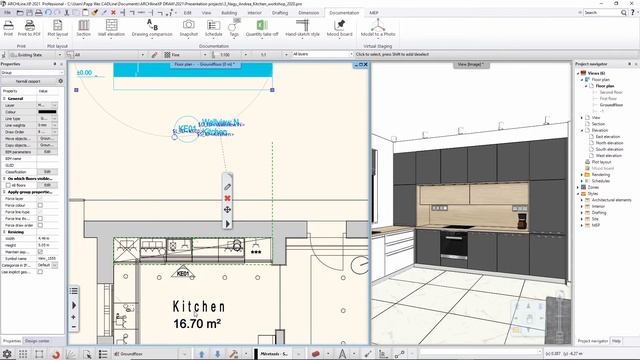Screen dimensions: 640x360
Task: Open the Line type dropdown
Action: click(x=54, y=118)
